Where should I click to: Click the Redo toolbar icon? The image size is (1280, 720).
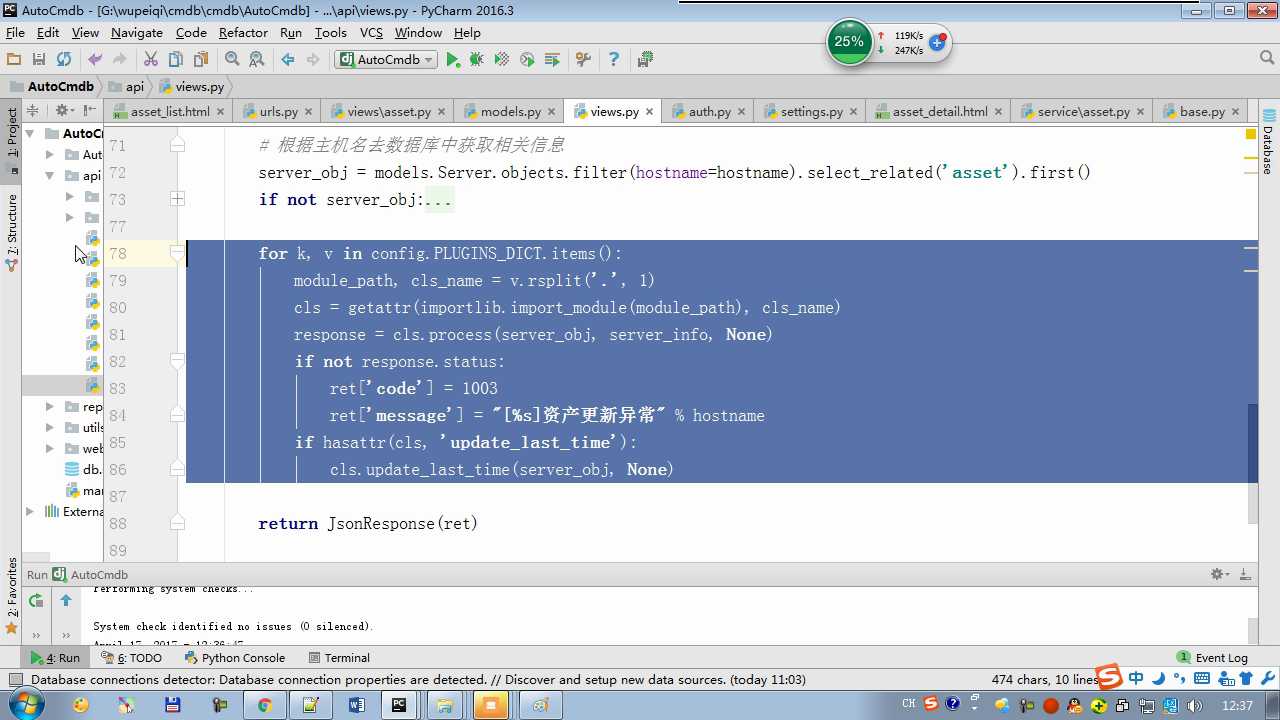(x=120, y=60)
